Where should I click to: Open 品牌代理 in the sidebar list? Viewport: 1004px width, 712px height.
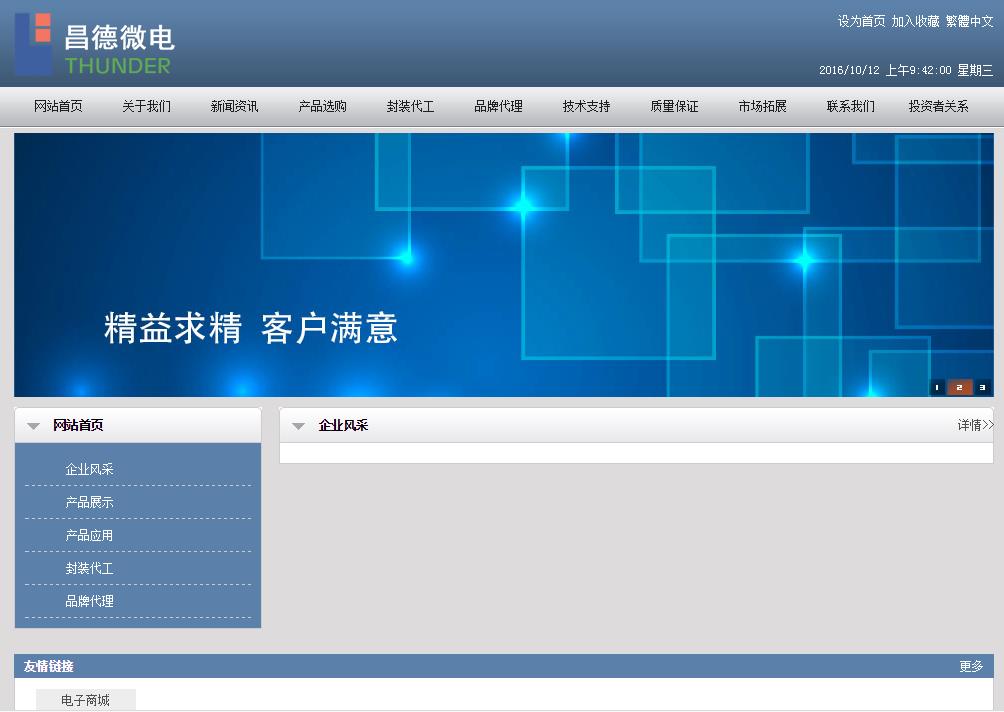point(90,601)
